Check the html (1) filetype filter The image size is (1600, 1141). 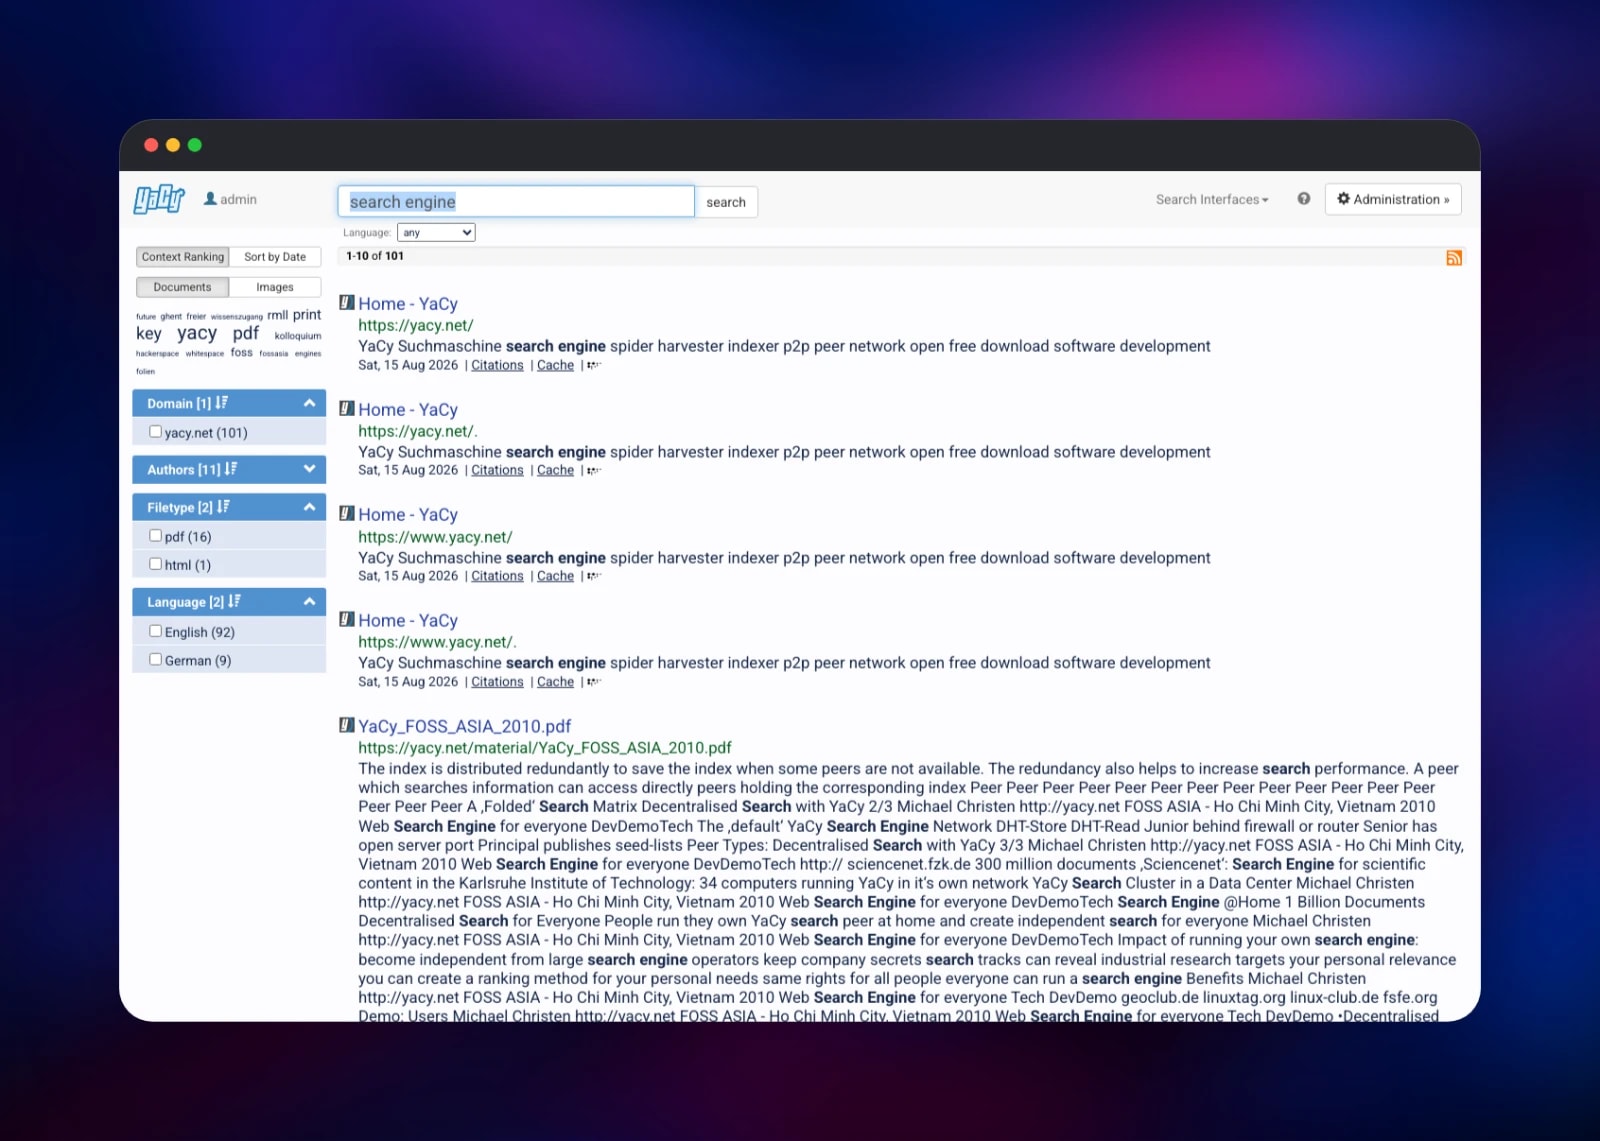(155, 564)
